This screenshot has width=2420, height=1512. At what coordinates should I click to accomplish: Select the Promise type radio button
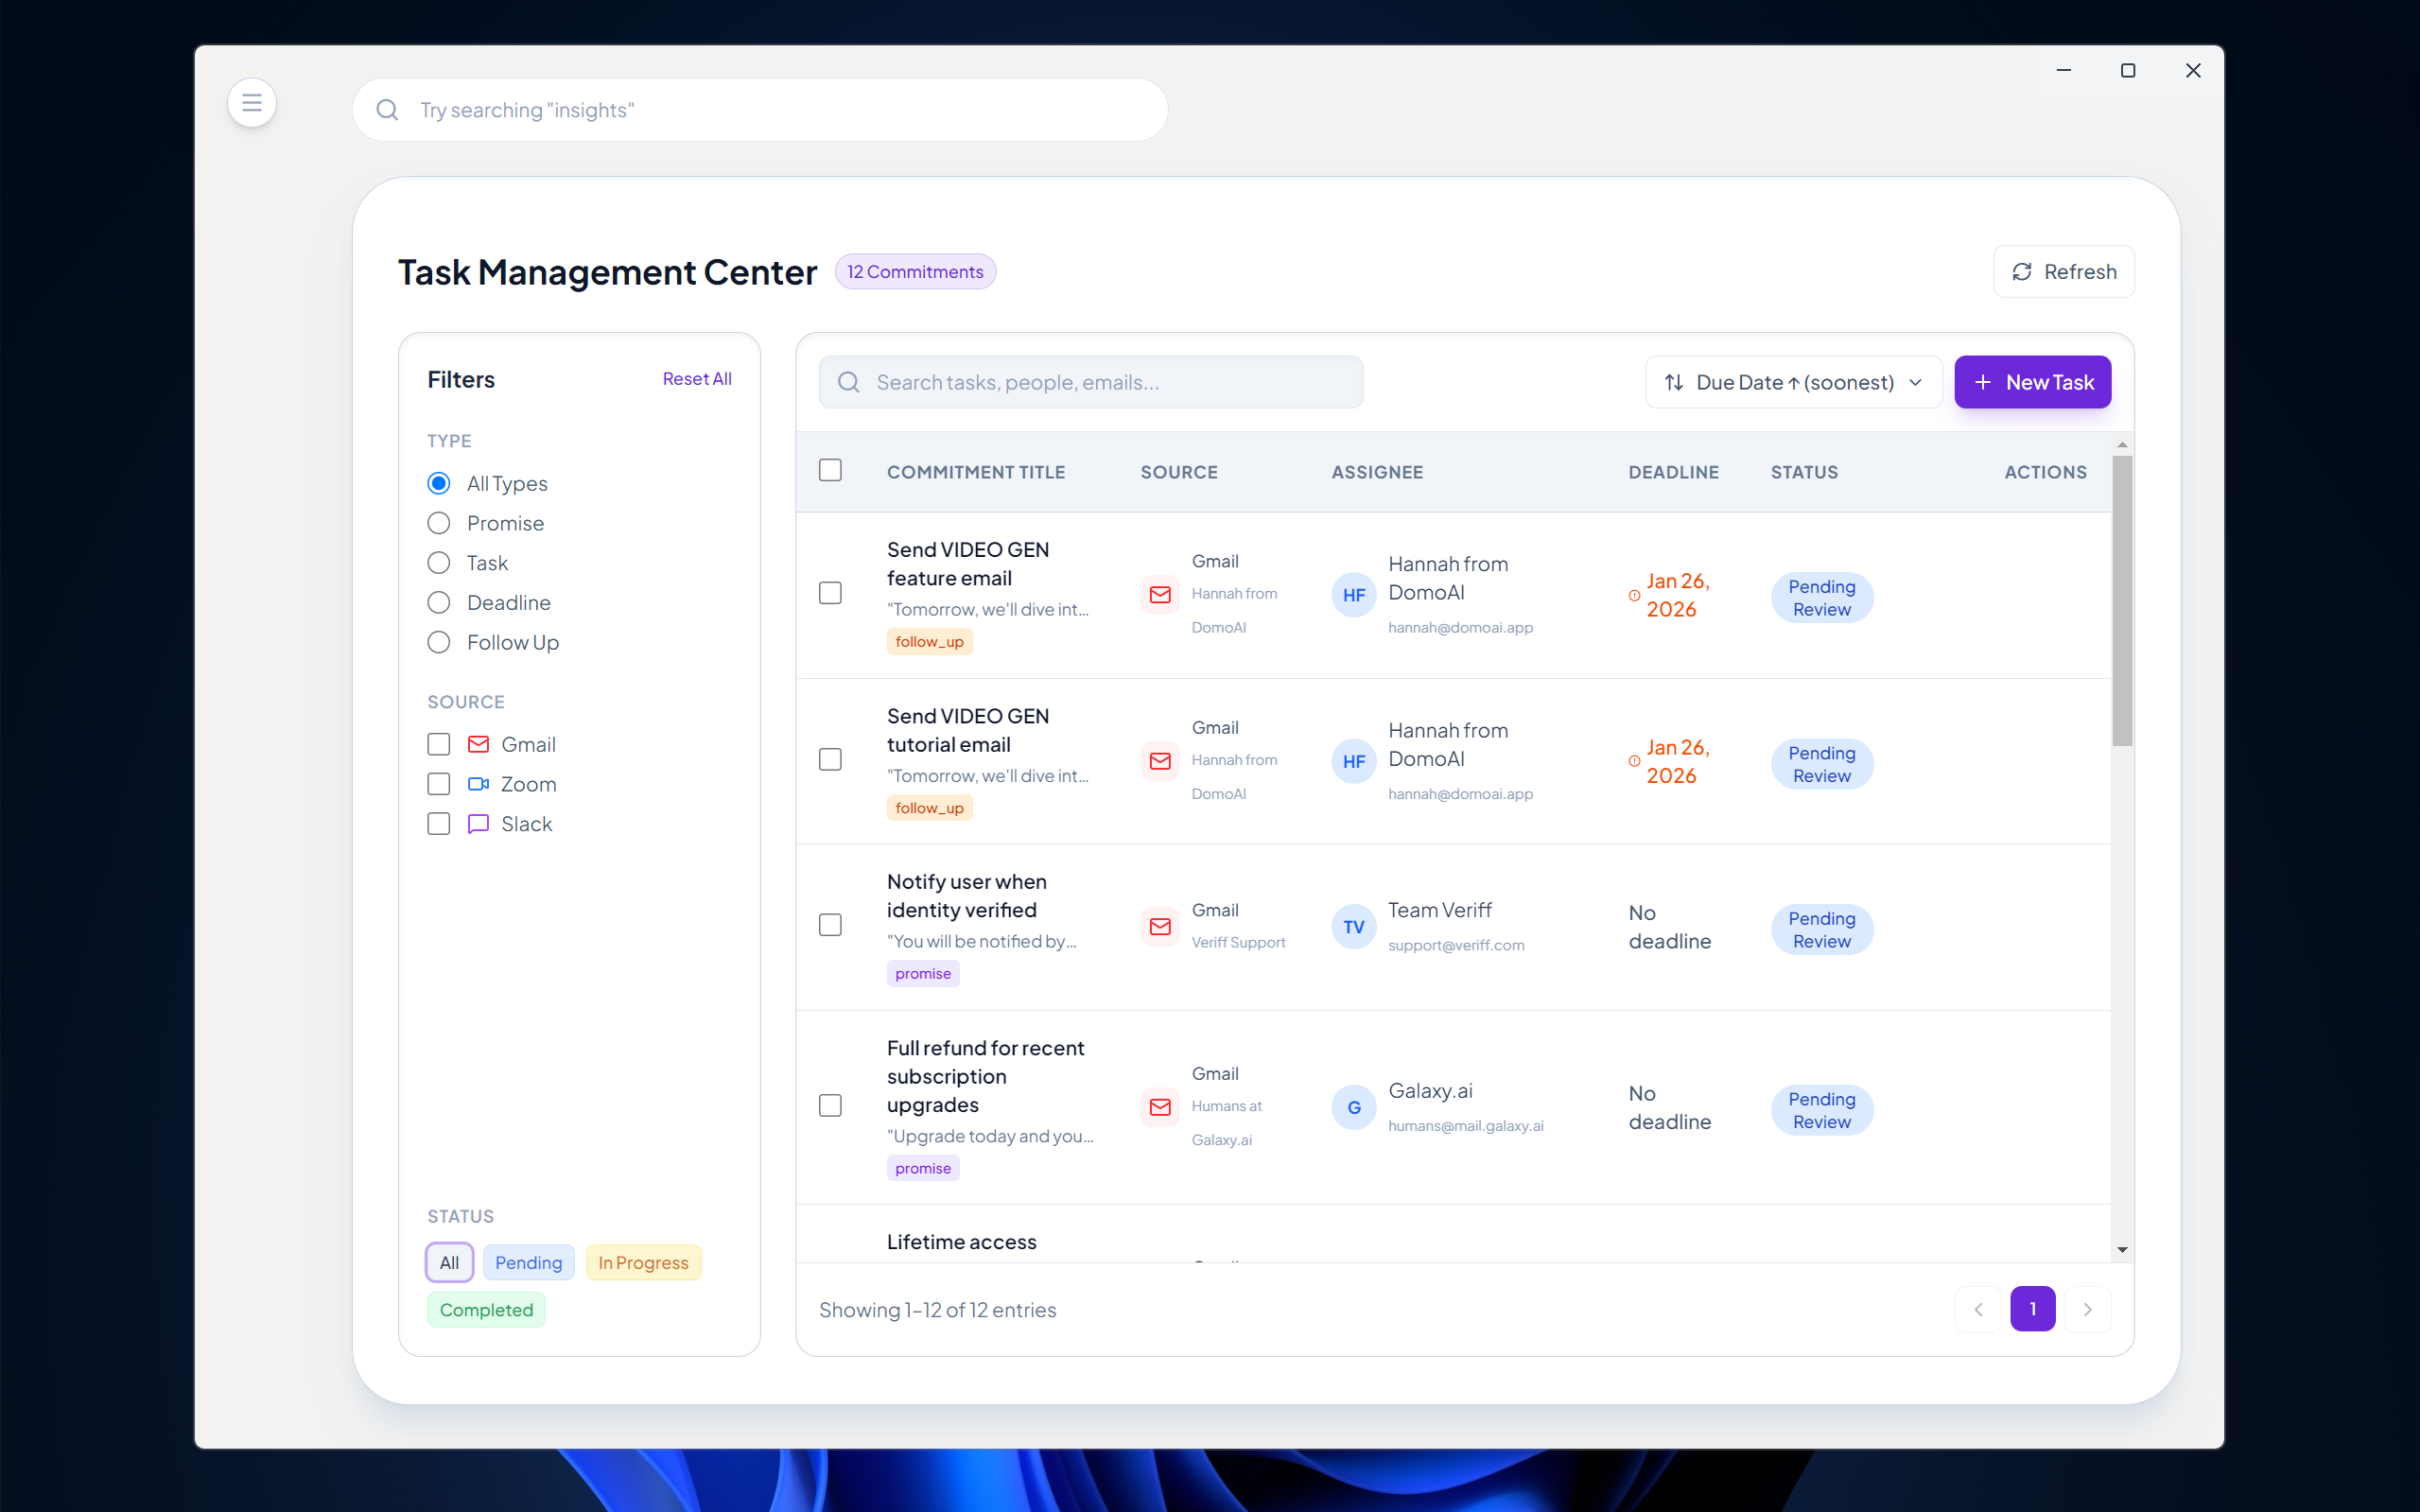click(438, 523)
